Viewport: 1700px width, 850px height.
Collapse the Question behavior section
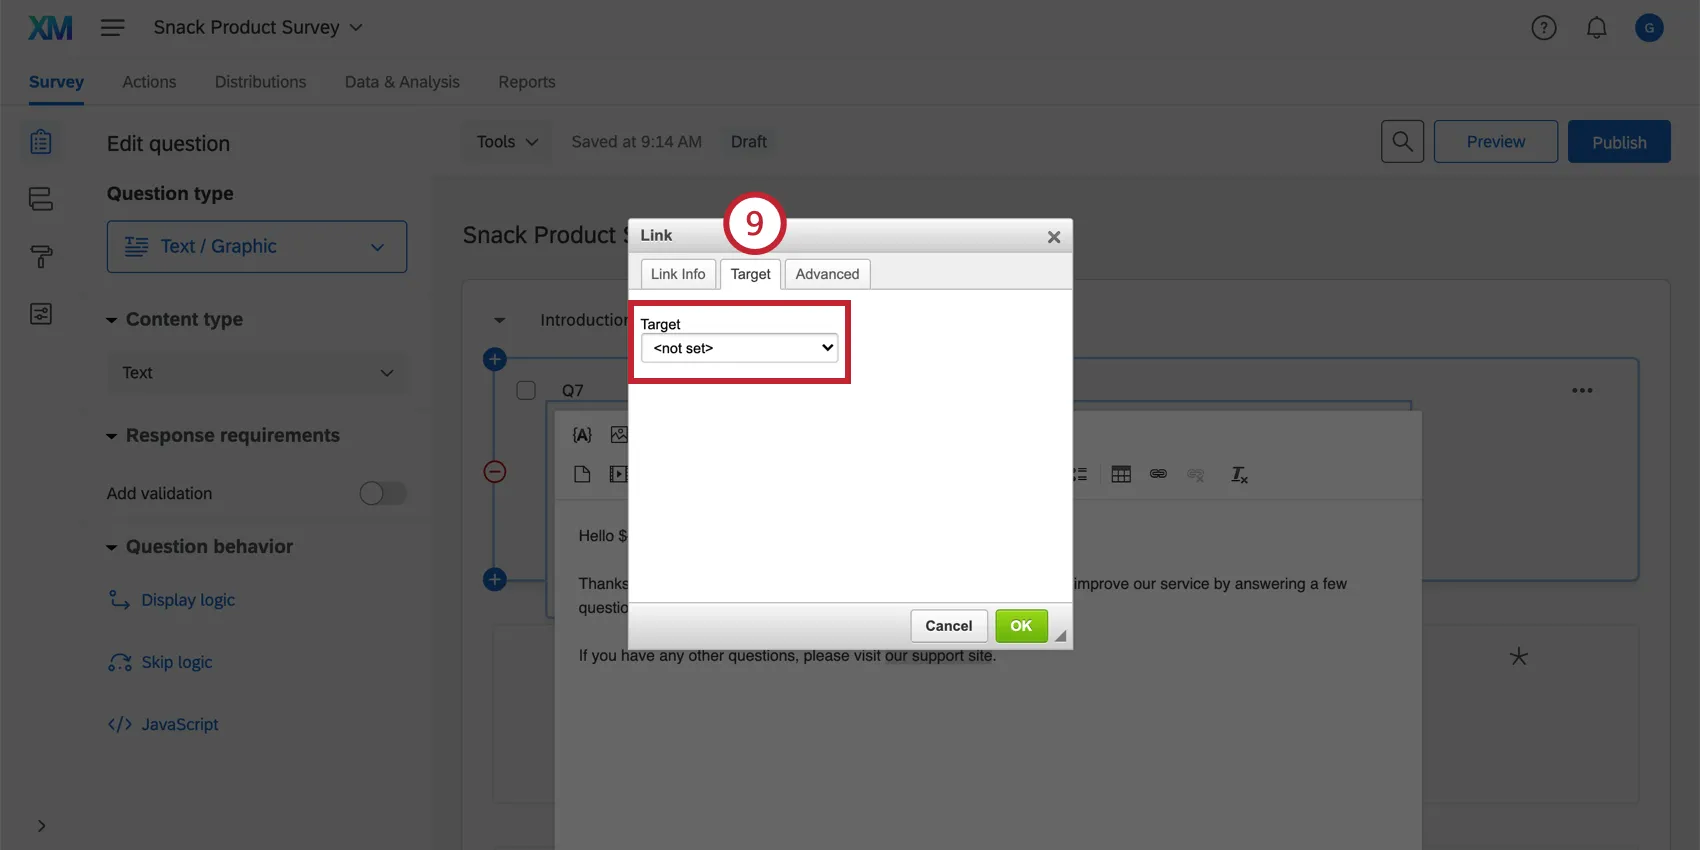[112, 547]
